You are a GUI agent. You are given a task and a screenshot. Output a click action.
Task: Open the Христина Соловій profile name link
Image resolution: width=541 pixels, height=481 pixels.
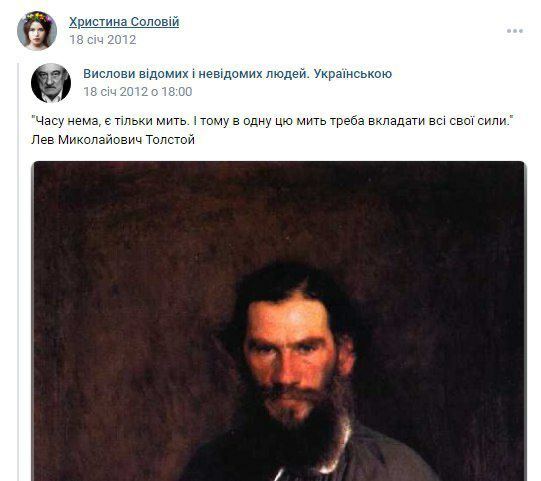(x=124, y=22)
